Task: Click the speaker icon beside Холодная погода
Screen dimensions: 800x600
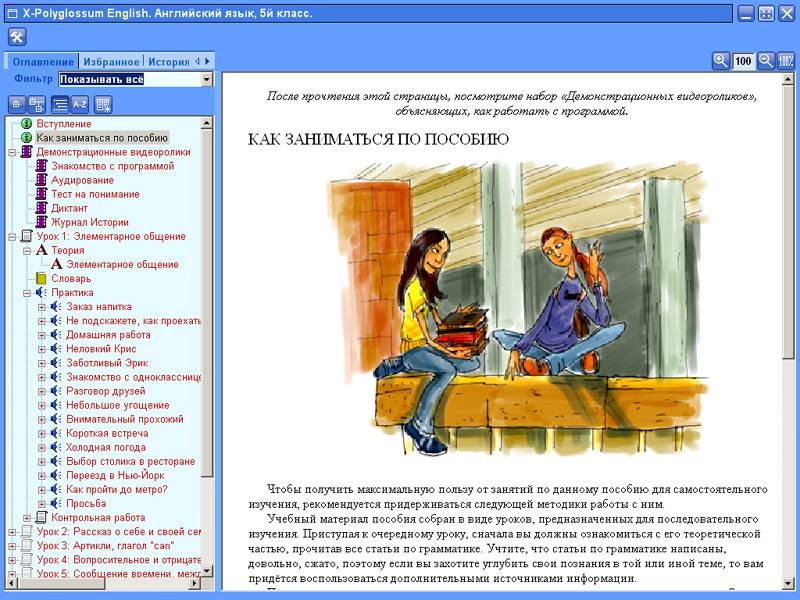Action: [56, 448]
